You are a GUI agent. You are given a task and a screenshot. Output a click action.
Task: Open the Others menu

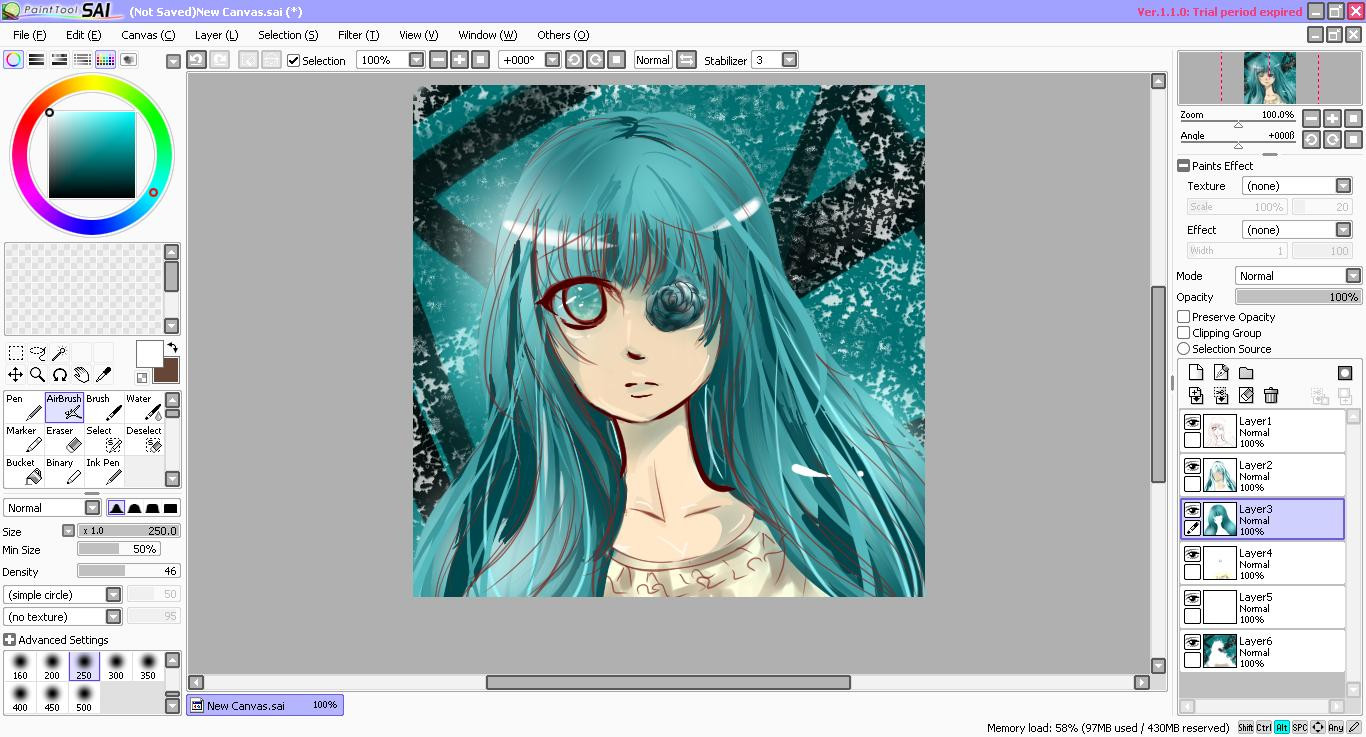coord(563,35)
